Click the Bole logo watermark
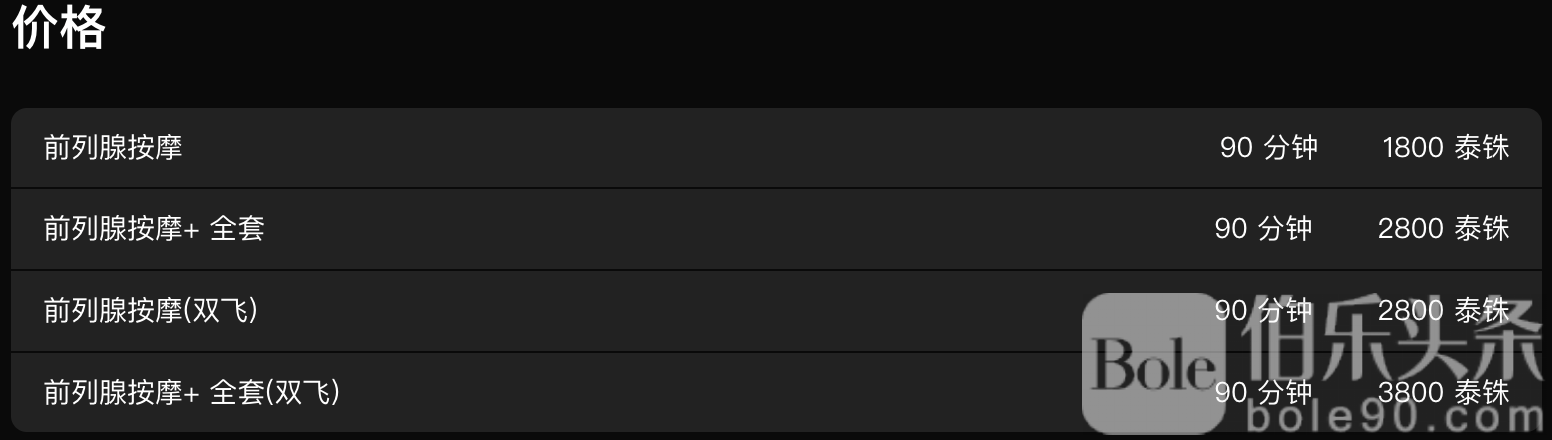1552x440 pixels. pos(1154,366)
